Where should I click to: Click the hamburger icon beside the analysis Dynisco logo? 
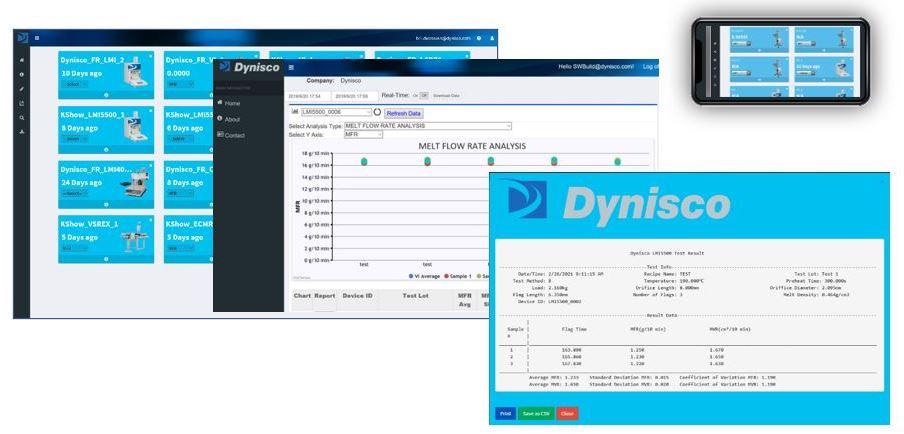point(291,67)
